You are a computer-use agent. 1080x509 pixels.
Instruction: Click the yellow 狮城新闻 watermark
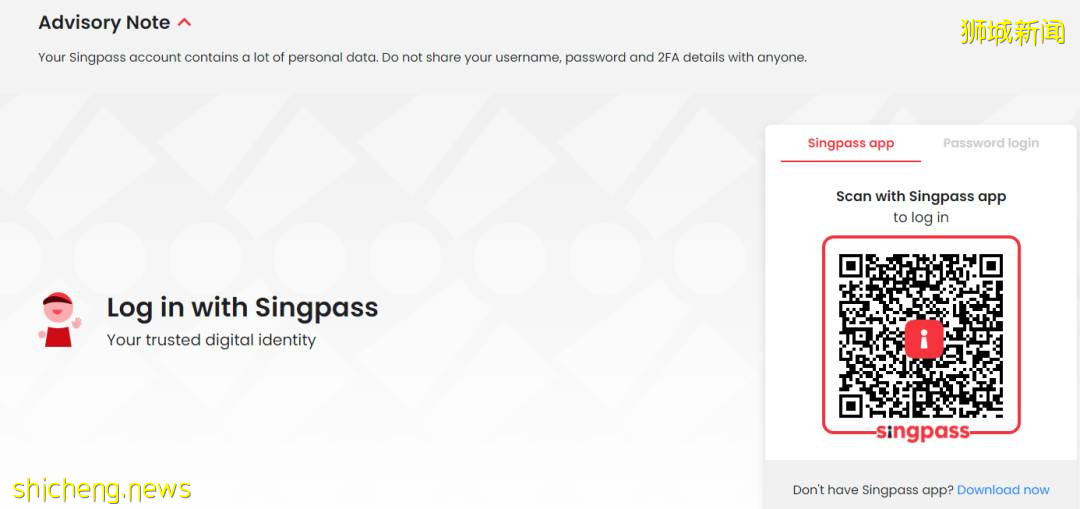click(1012, 32)
